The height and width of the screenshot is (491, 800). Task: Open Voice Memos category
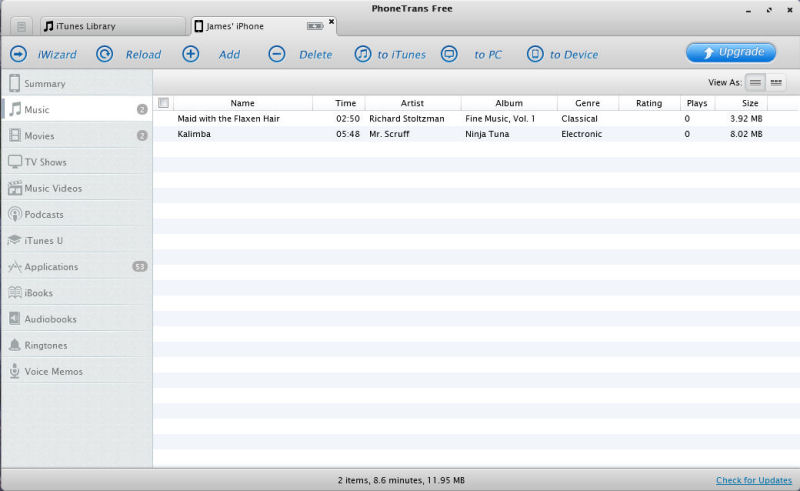point(77,372)
